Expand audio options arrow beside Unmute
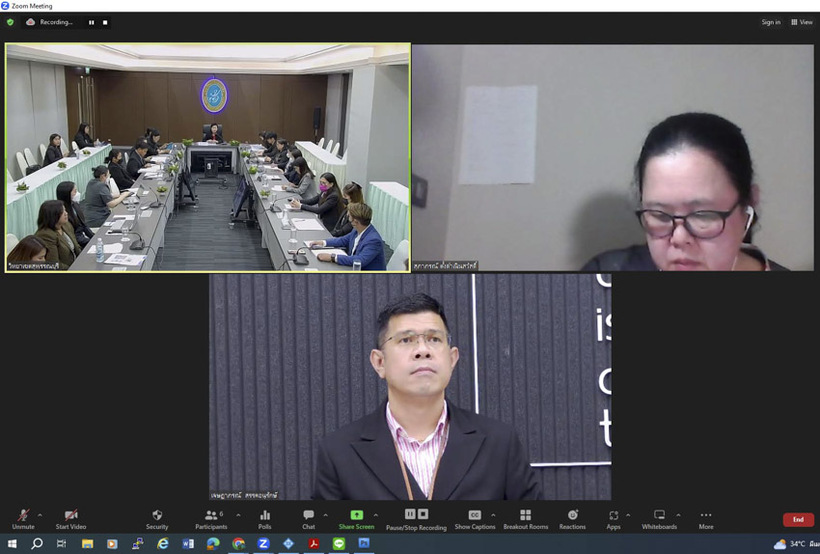Screen dimensions: 820x554 click(42, 515)
